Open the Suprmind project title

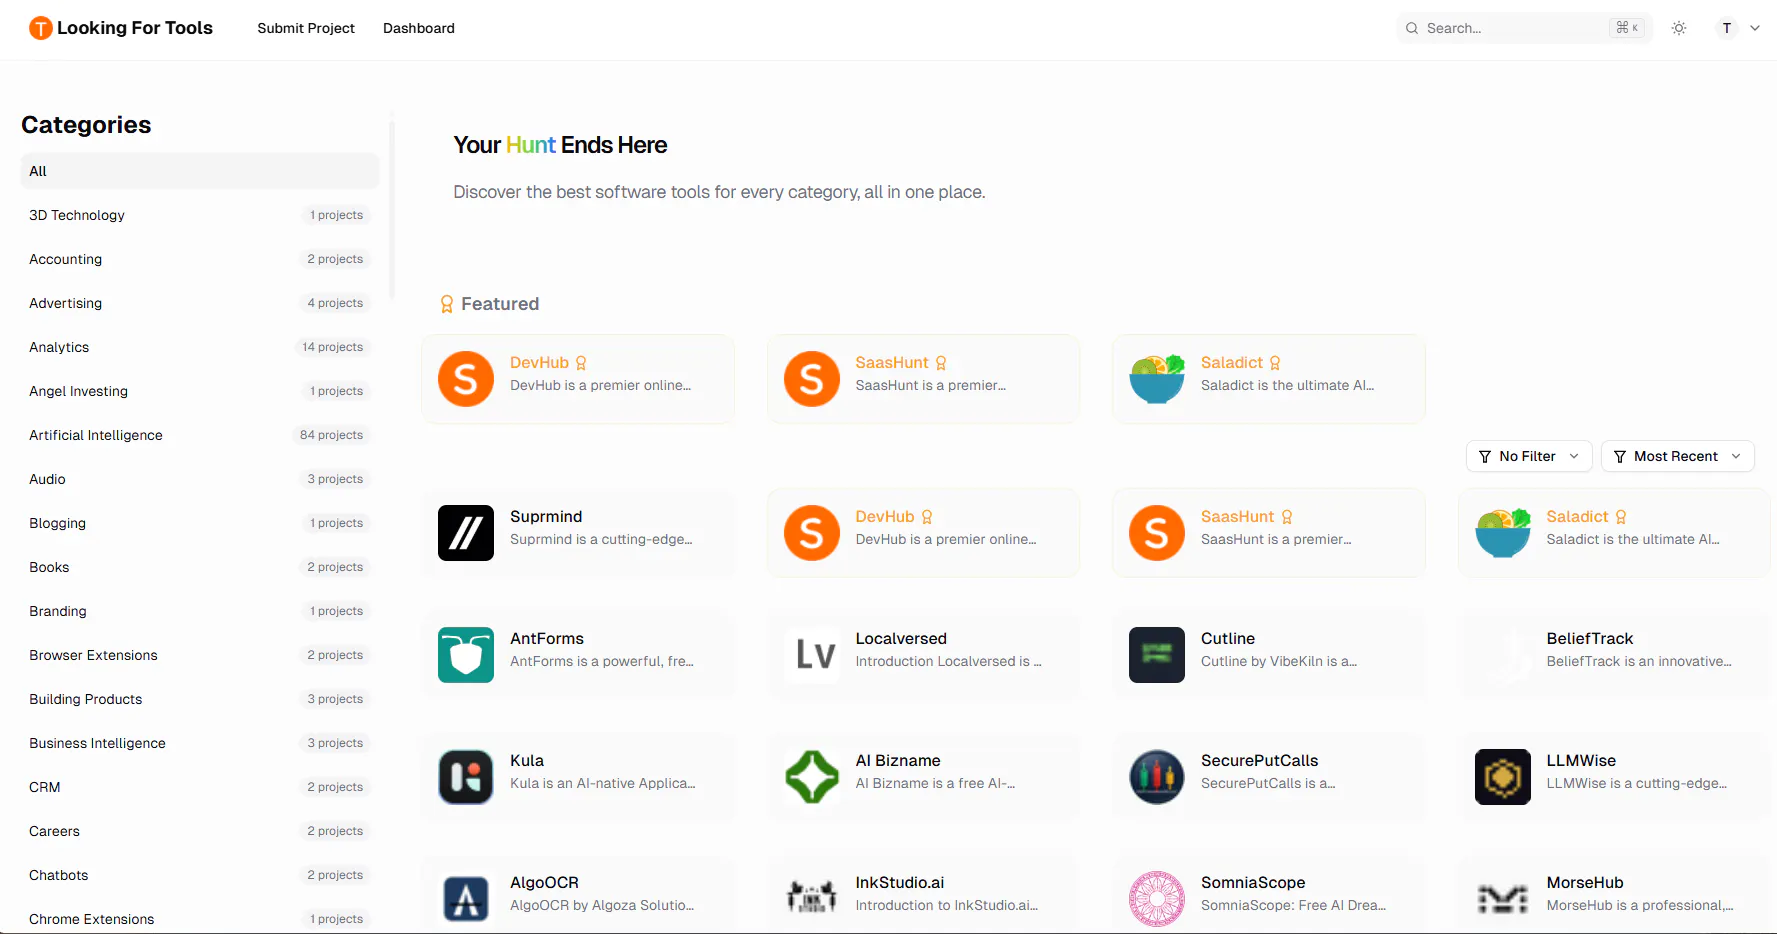point(545,516)
